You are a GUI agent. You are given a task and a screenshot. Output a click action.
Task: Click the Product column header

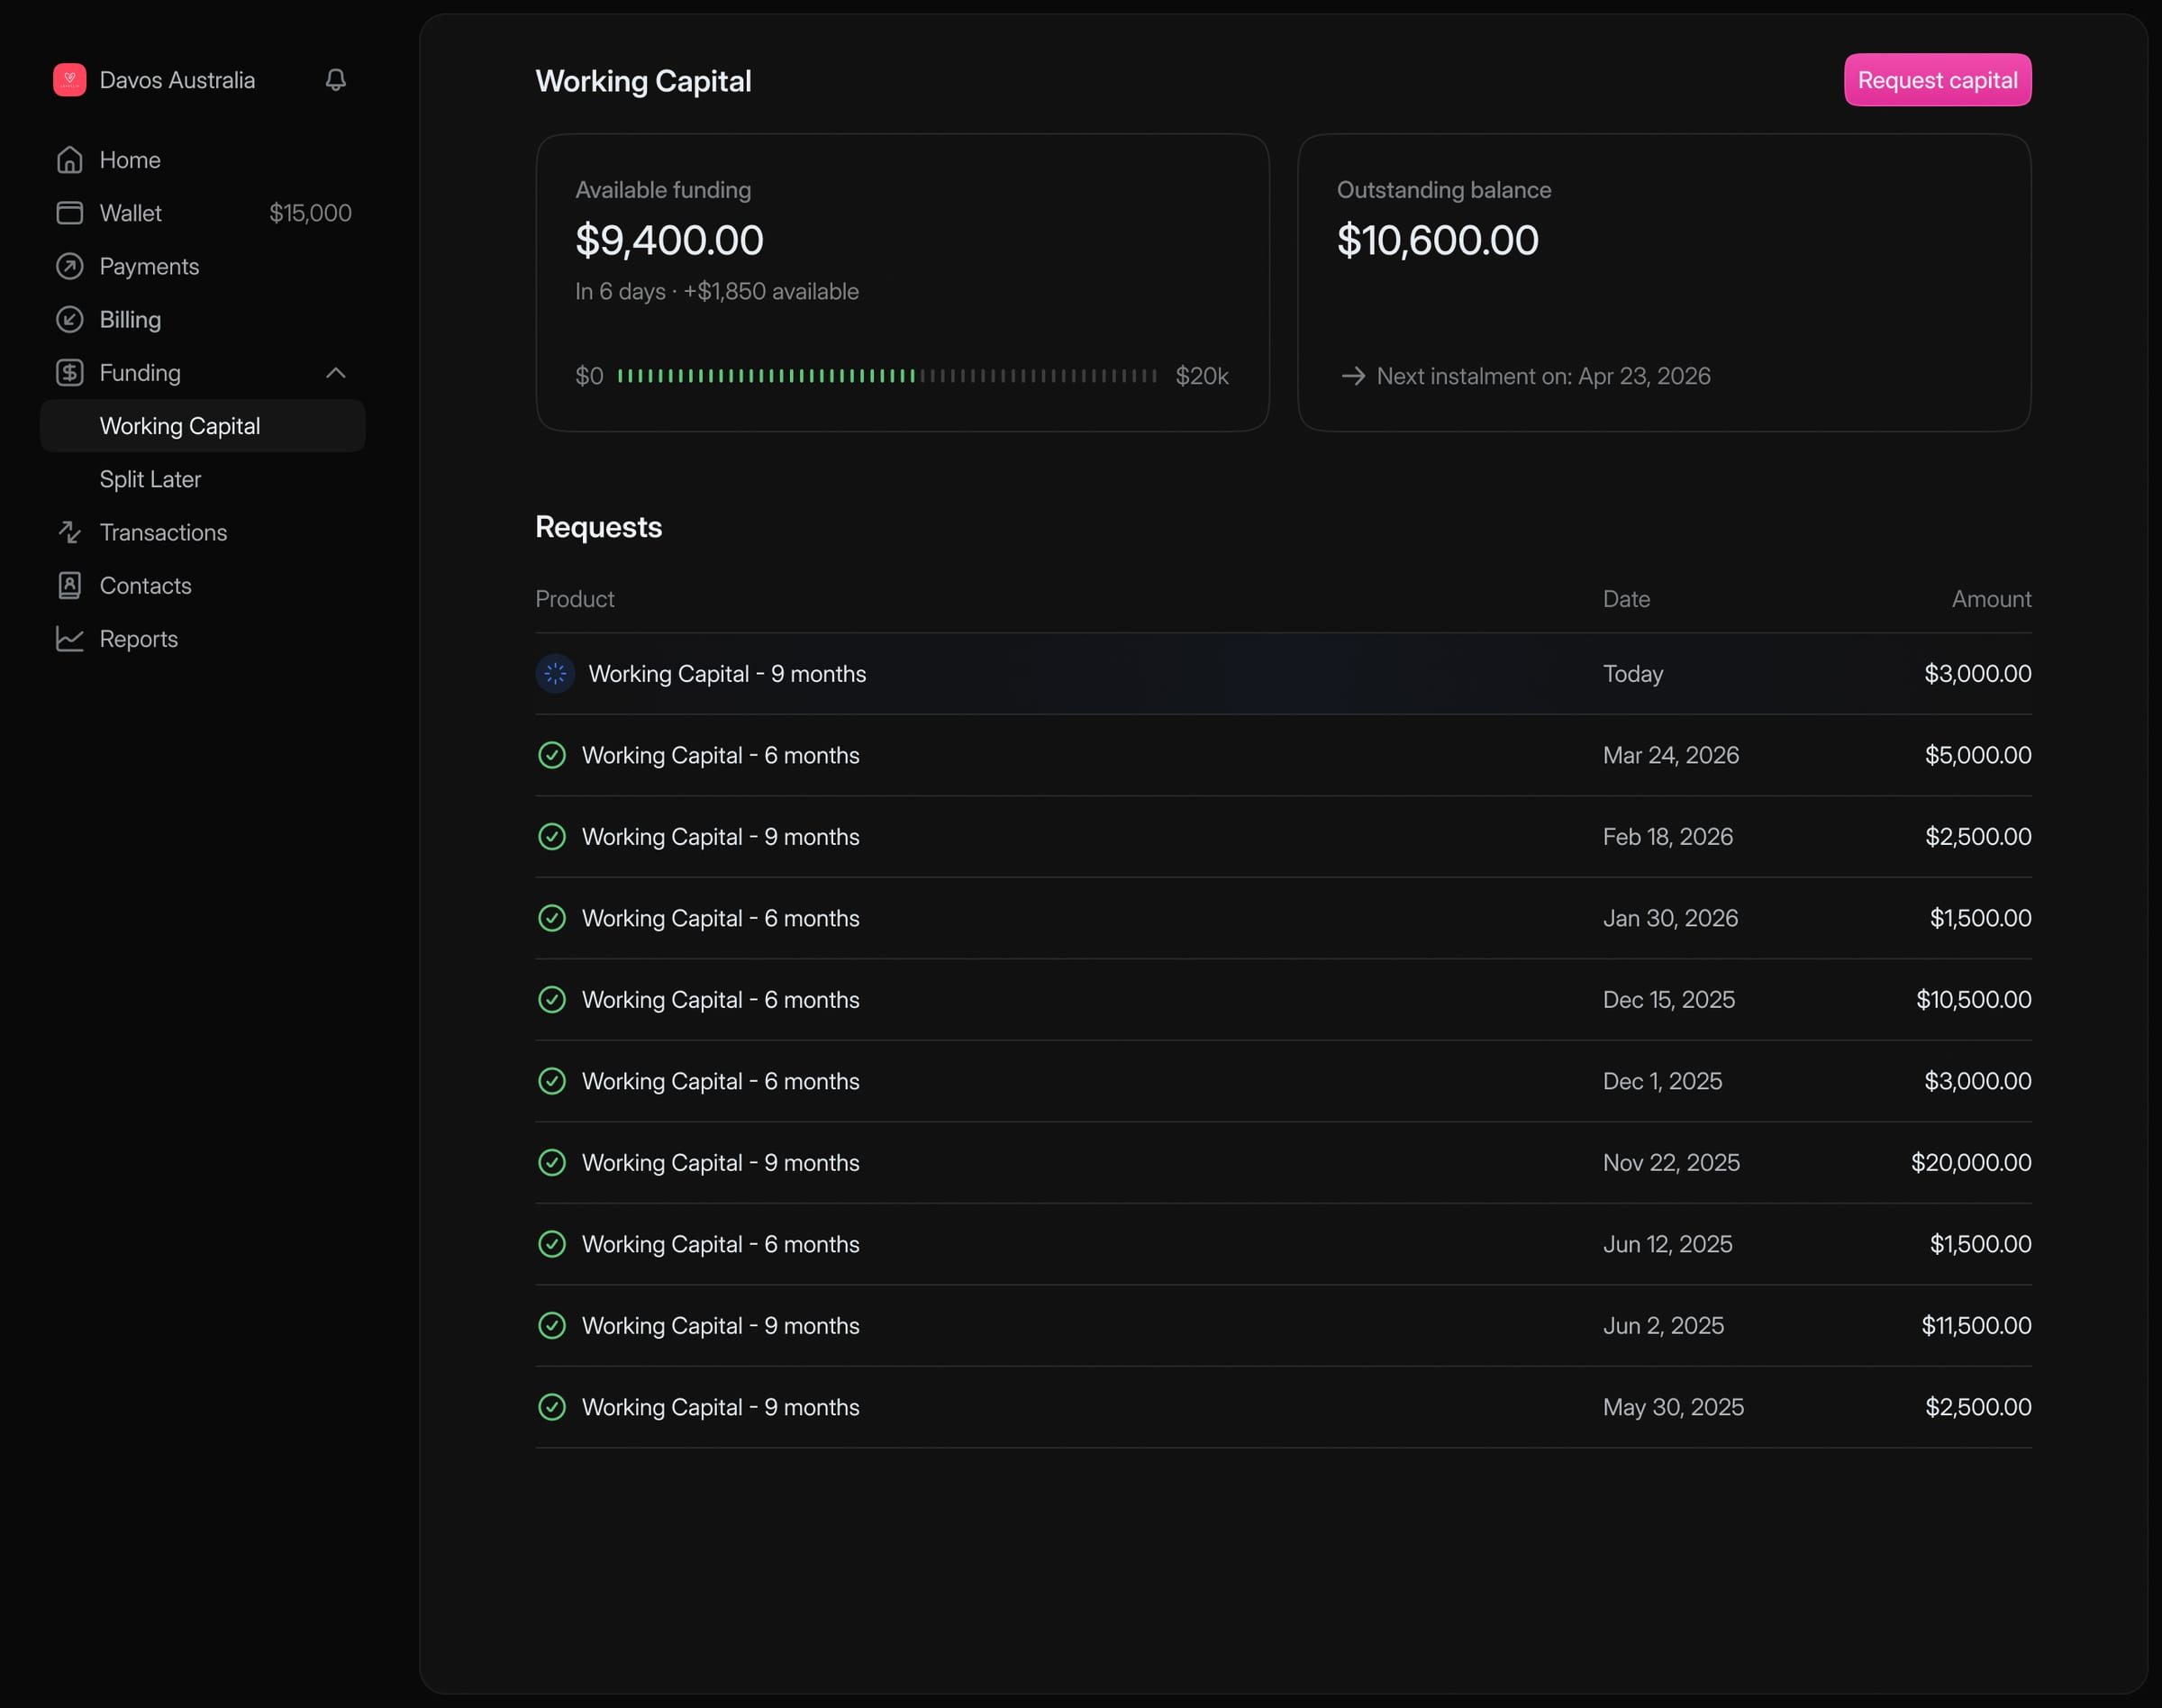click(575, 599)
